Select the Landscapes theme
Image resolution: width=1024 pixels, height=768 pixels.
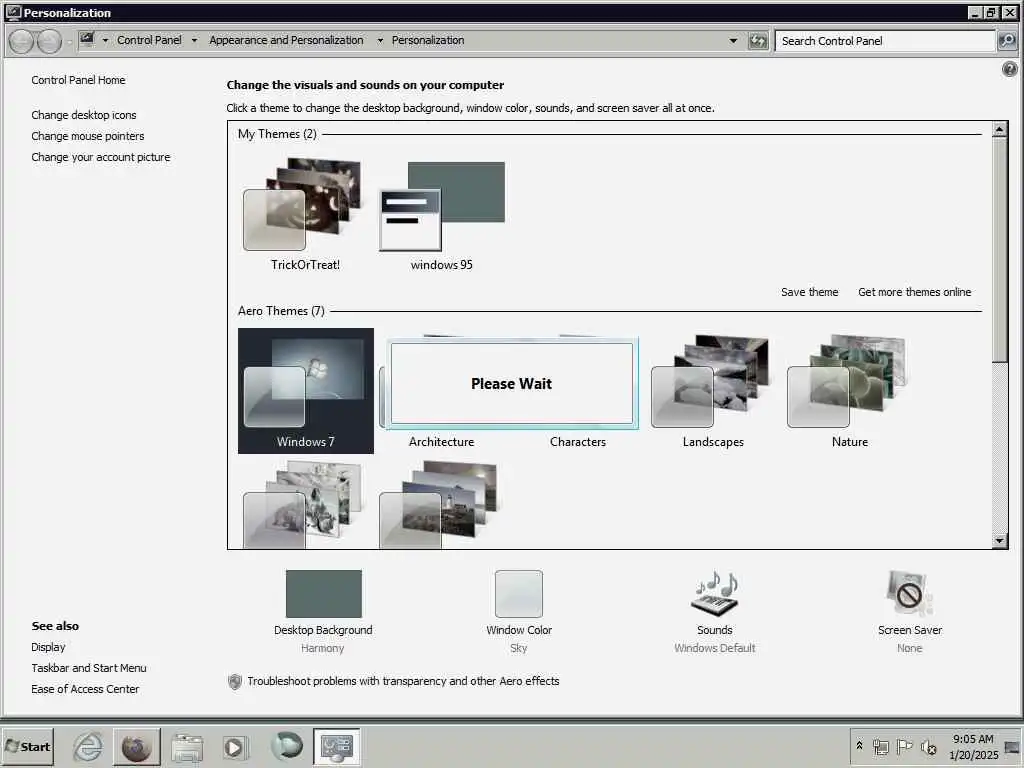click(713, 391)
